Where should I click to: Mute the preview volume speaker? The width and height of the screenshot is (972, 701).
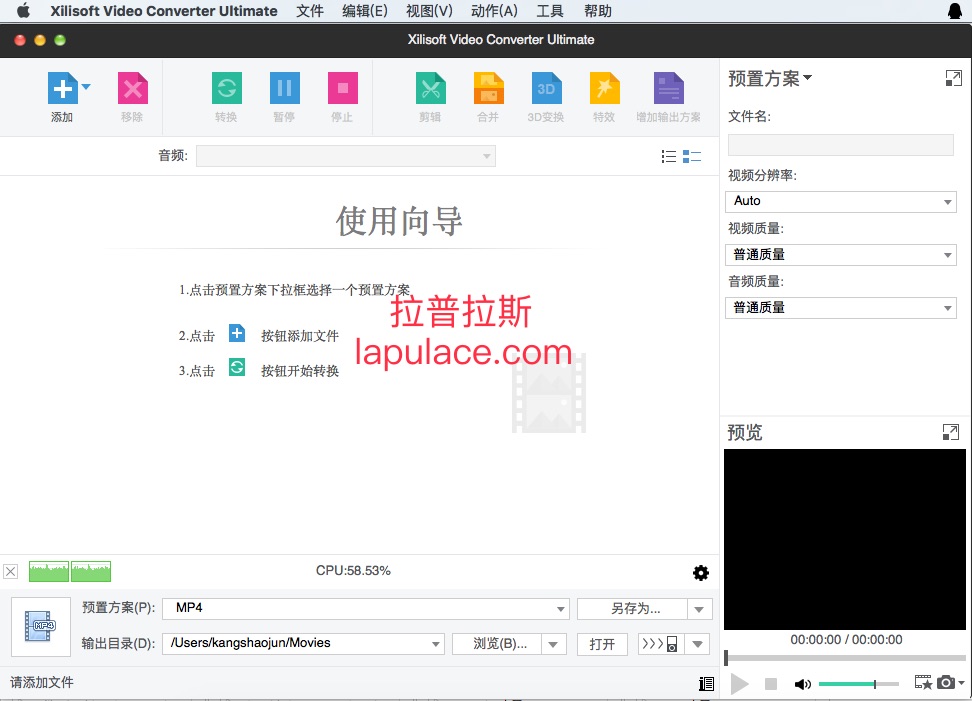[x=802, y=684]
